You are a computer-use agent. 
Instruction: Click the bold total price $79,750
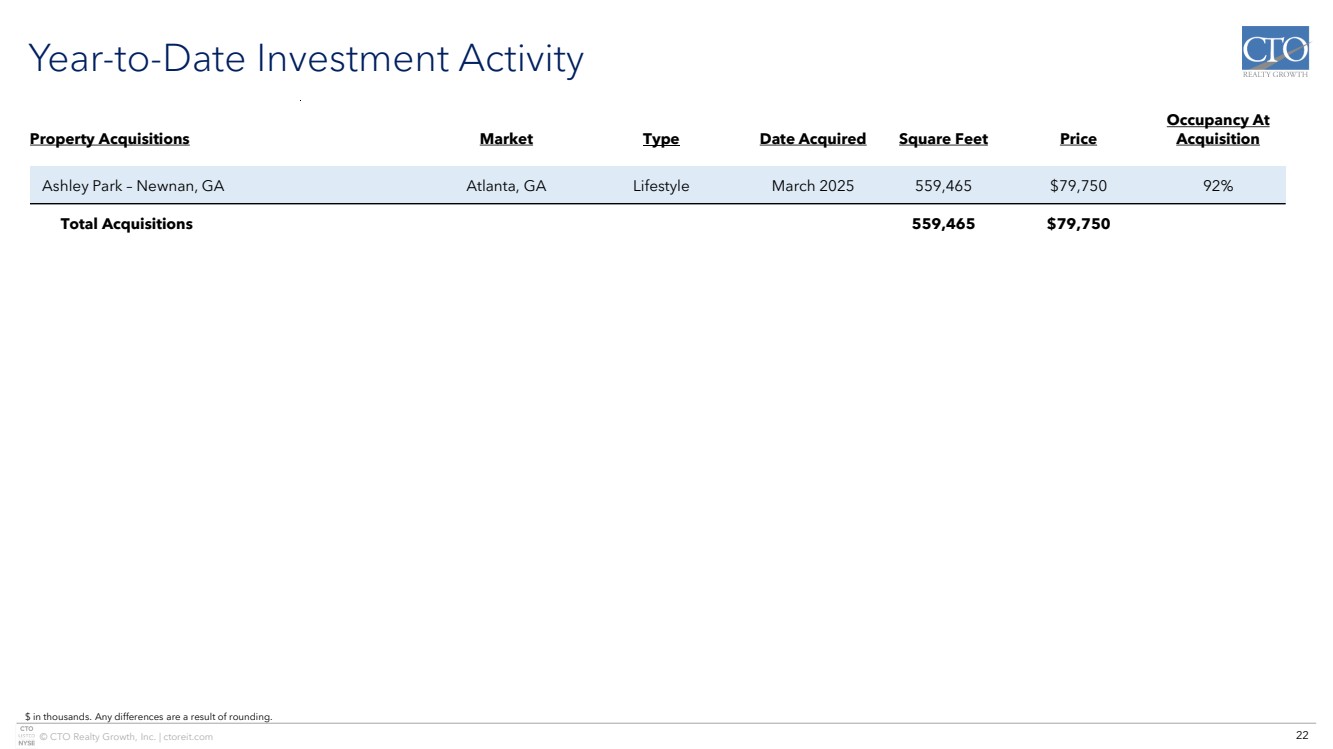1078,224
